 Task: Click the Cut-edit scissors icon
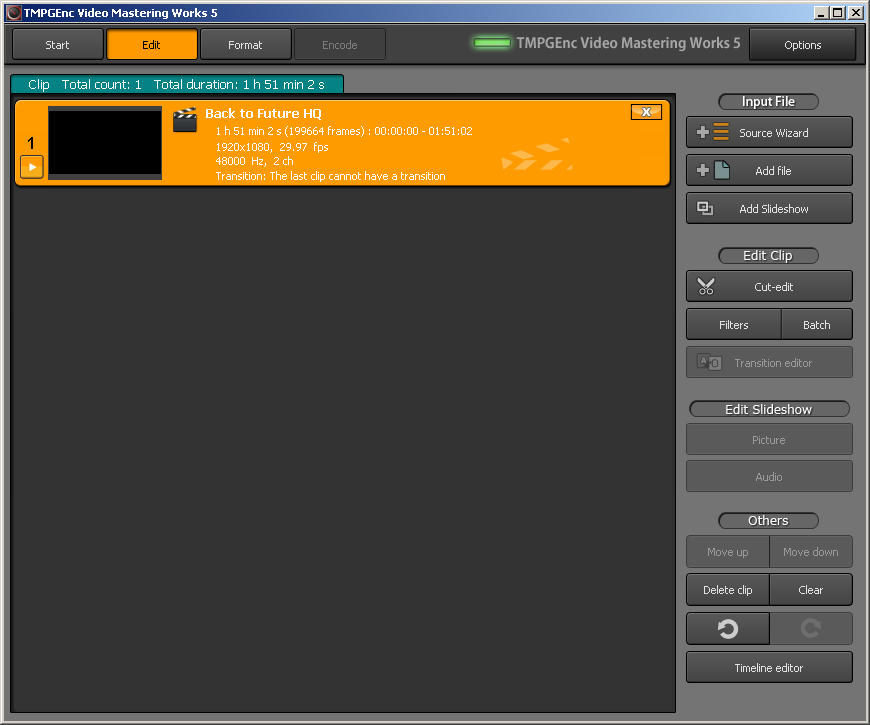click(x=706, y=287)
